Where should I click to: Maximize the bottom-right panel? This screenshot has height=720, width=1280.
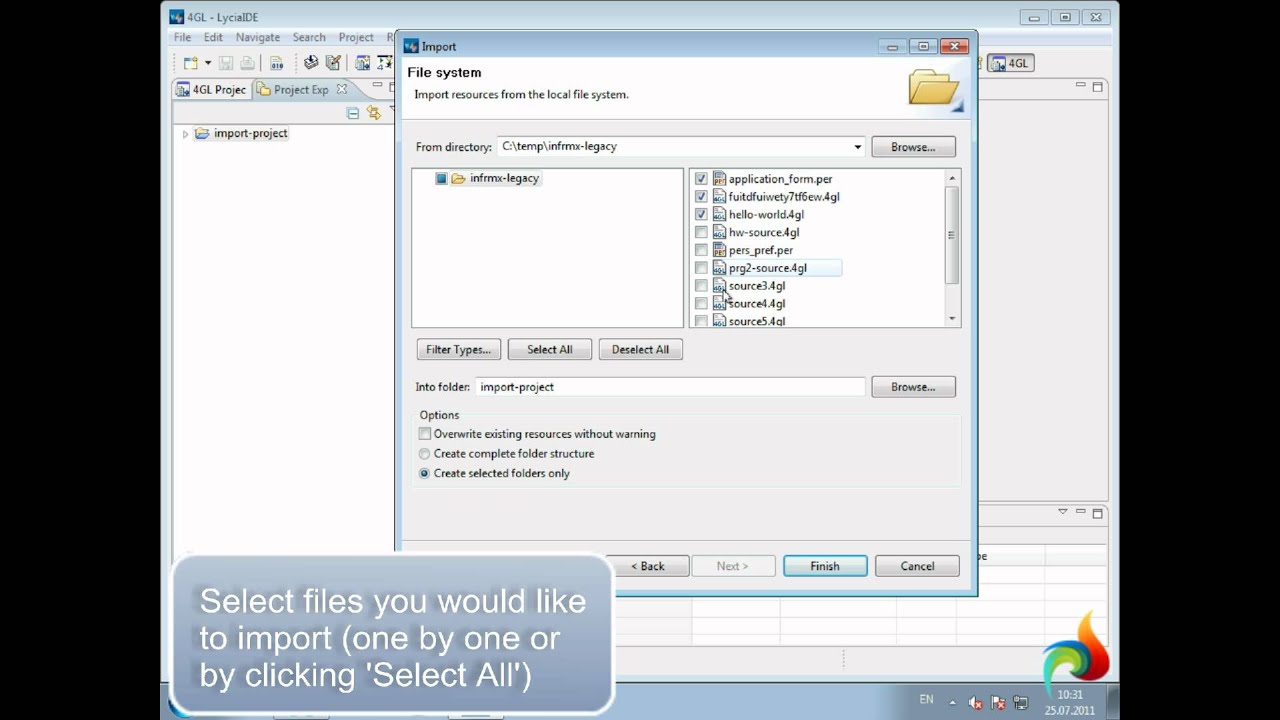pyautogui.click(x=1097, y=513)
